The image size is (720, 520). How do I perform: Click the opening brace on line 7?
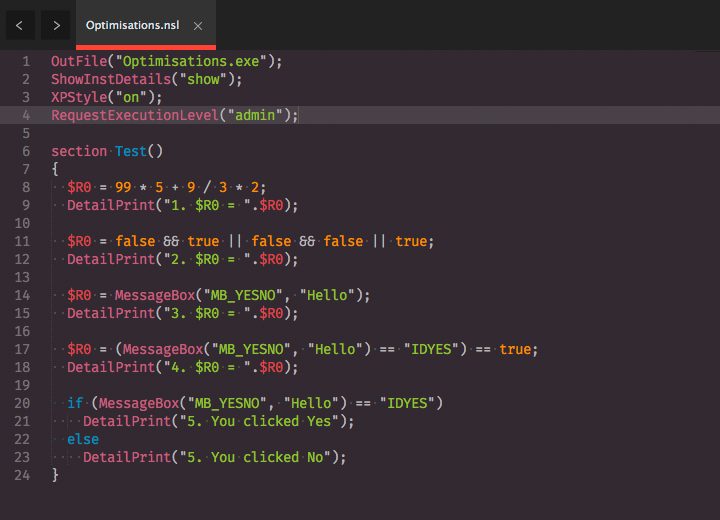(55, 170)
